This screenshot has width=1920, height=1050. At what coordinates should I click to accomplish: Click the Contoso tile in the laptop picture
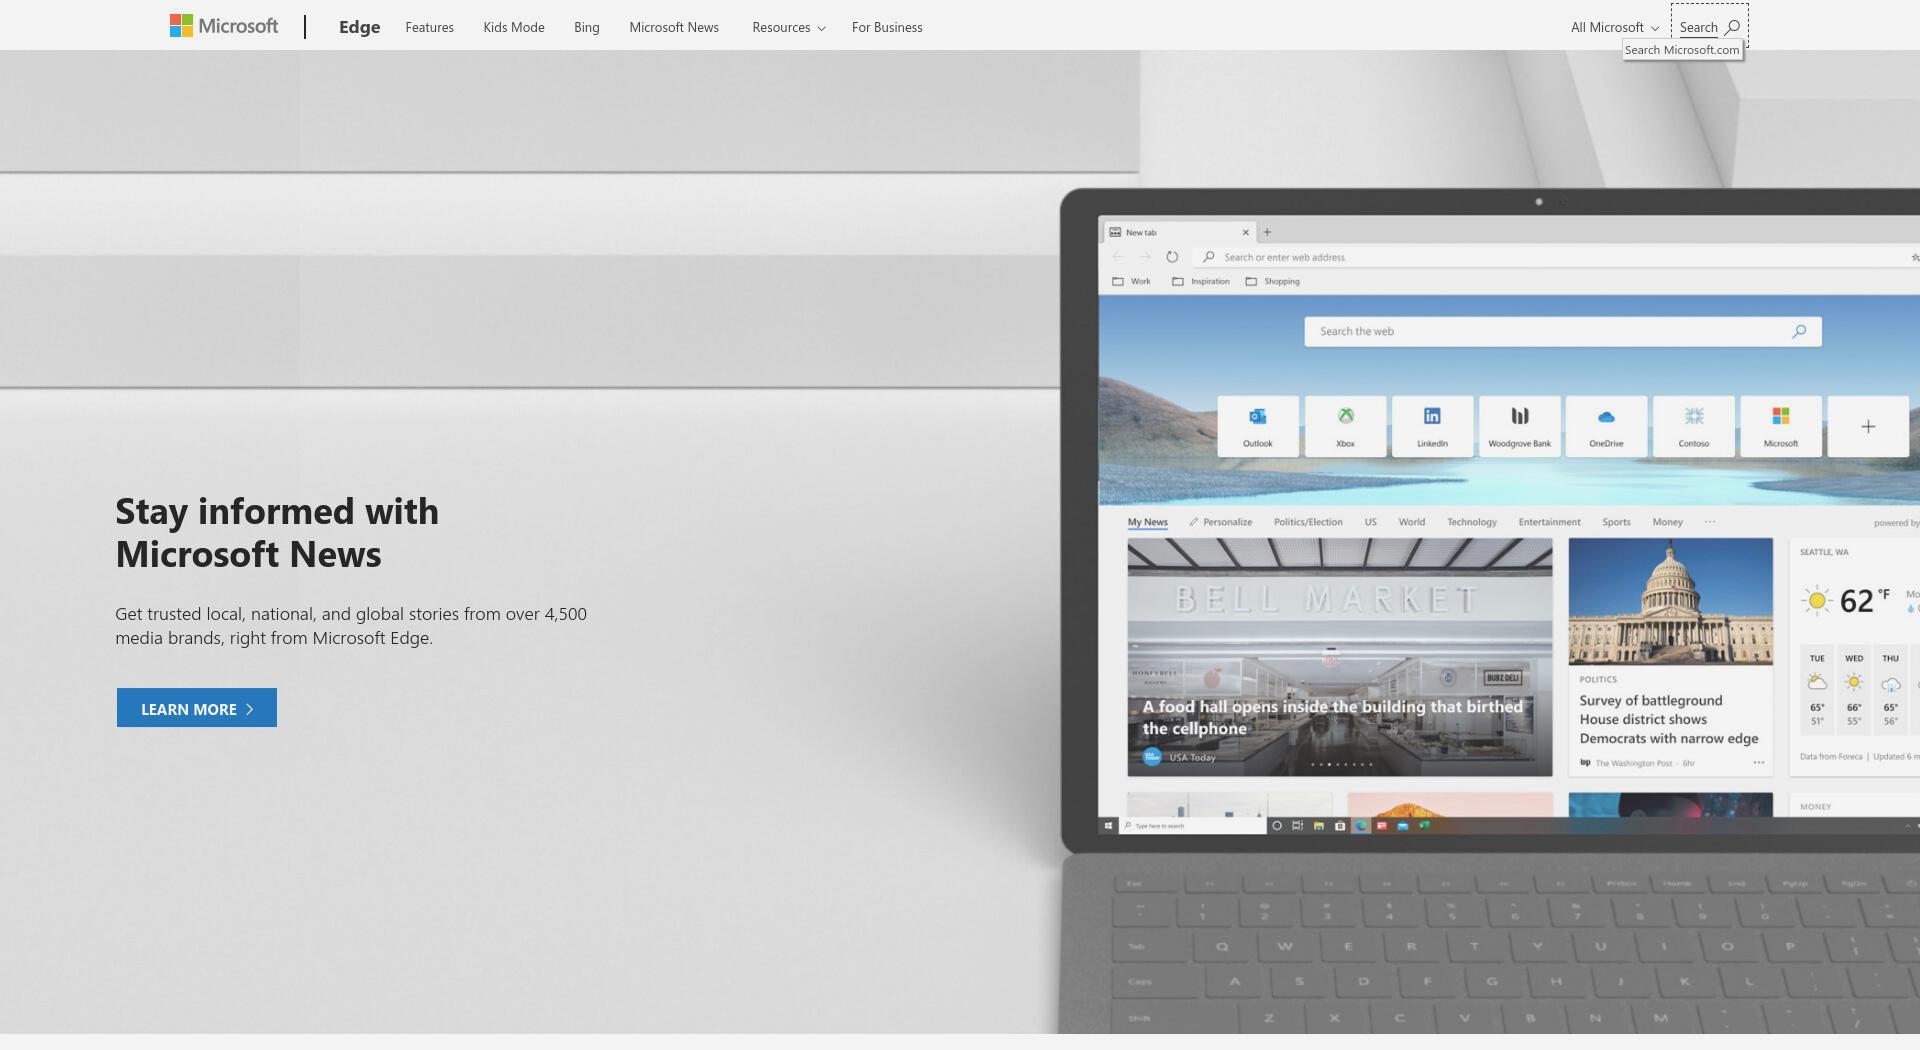1694,426
